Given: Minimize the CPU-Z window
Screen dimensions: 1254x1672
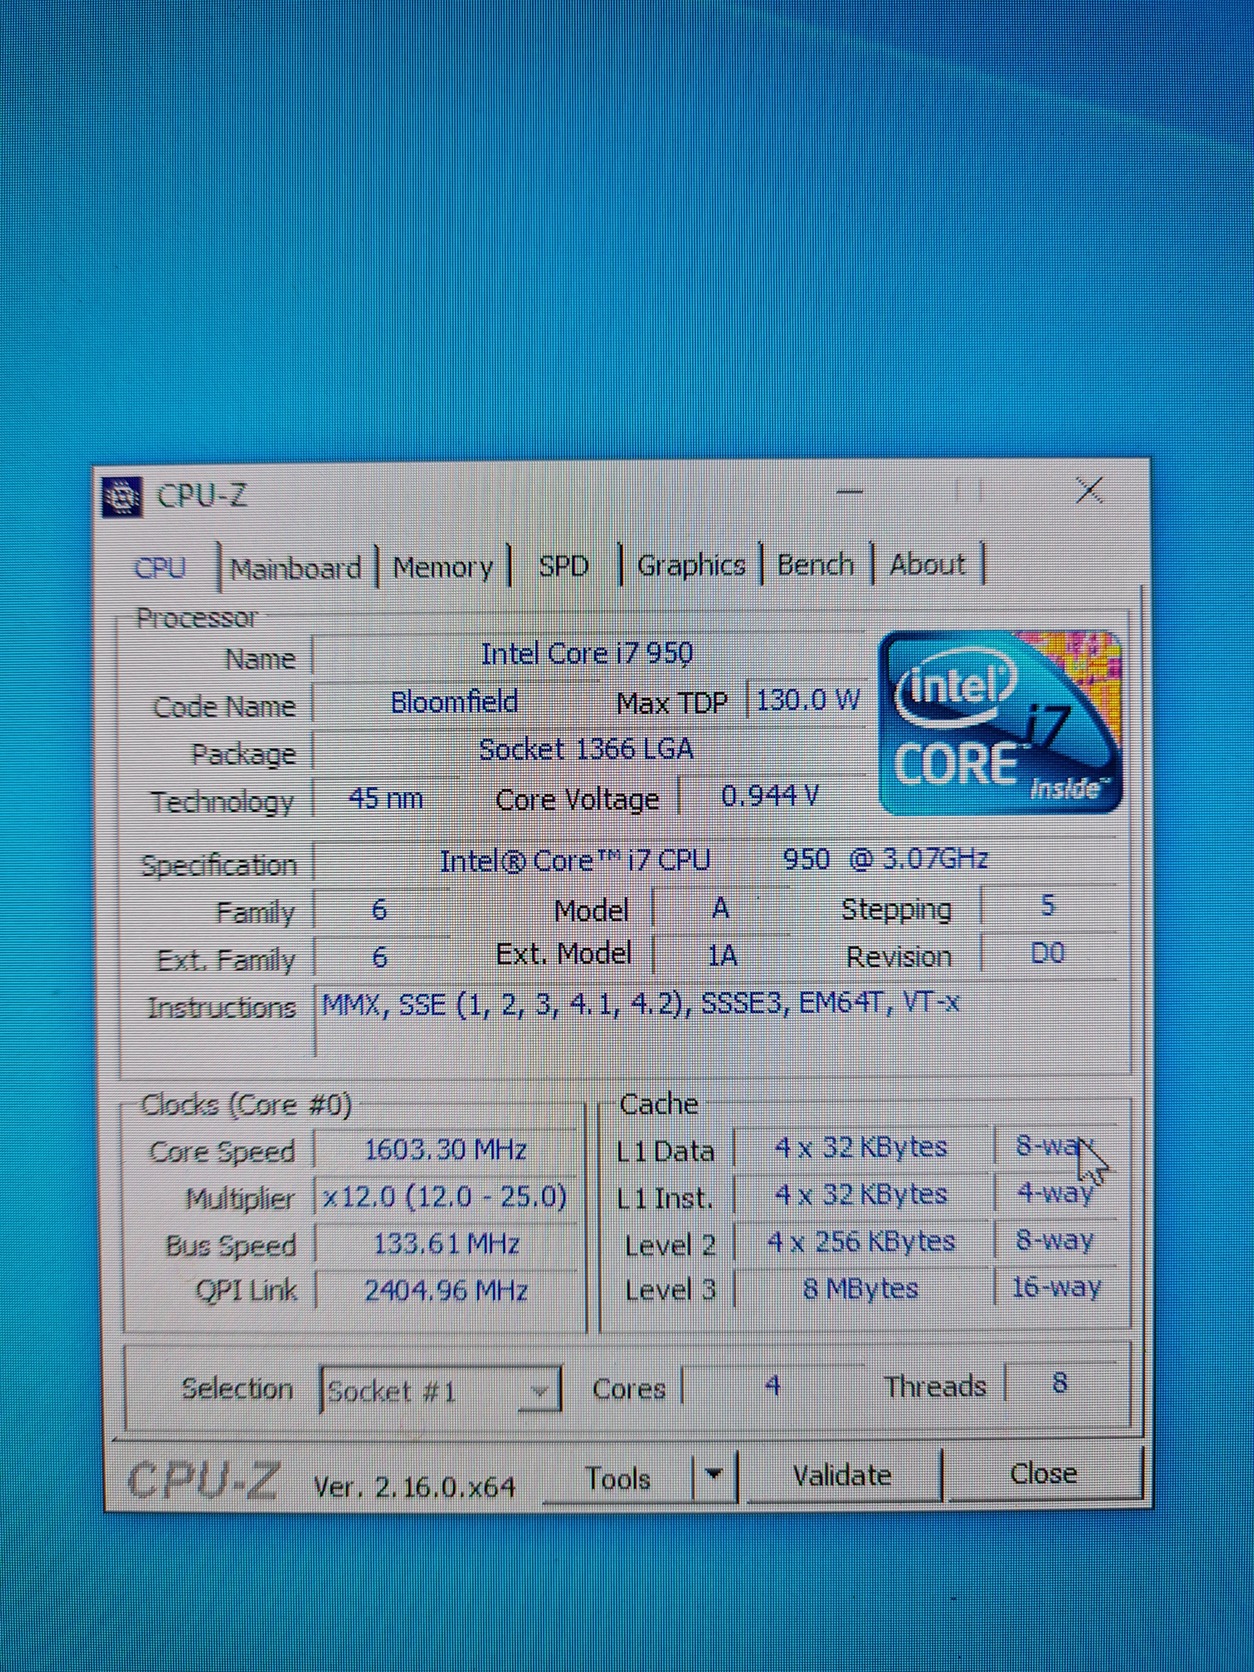Looking at the screenshot, I should (850, 491).
